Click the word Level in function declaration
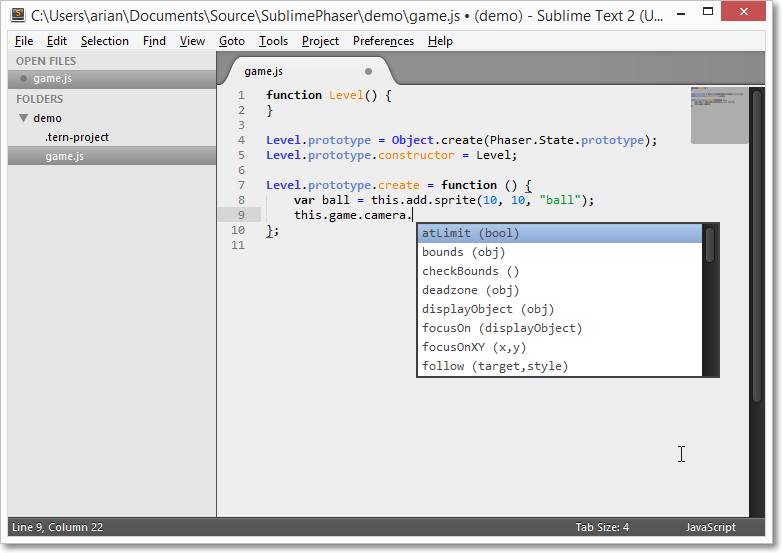782x553 pixels. [346, 95]
